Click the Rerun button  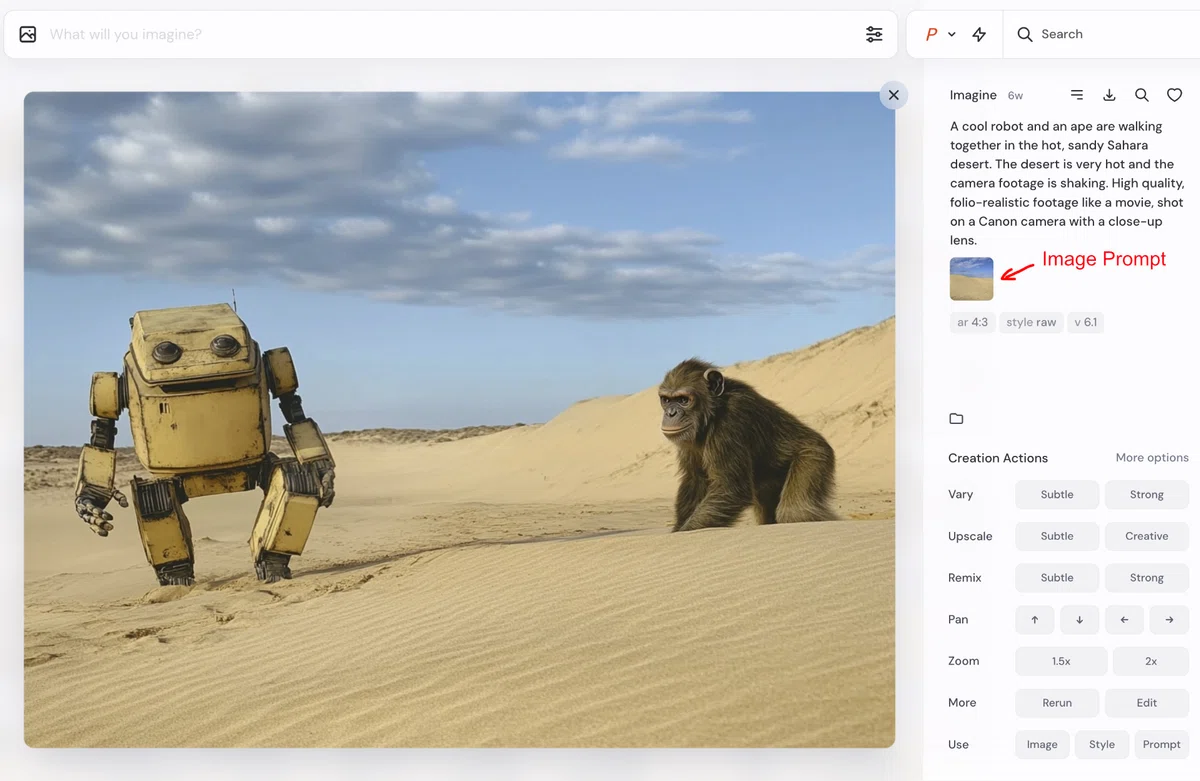(1057, 703)
